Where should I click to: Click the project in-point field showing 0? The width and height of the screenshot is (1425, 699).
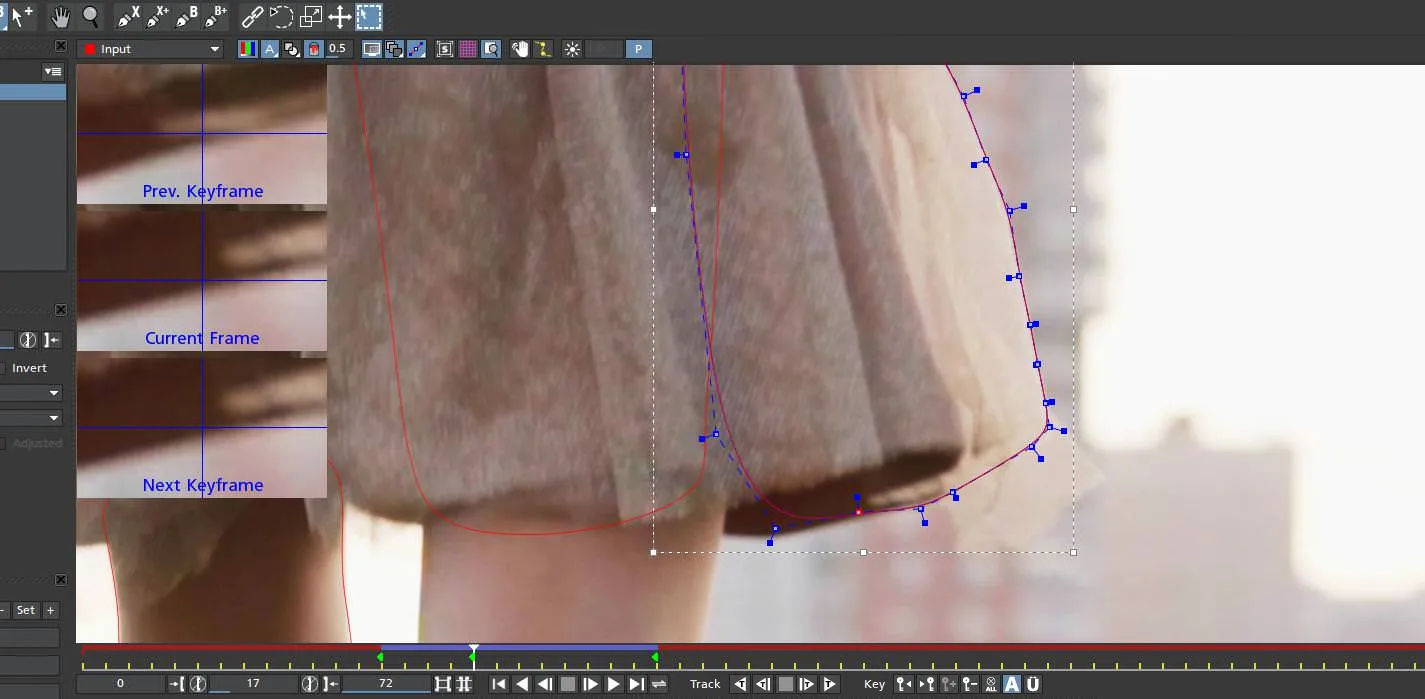tap(121, 684)
